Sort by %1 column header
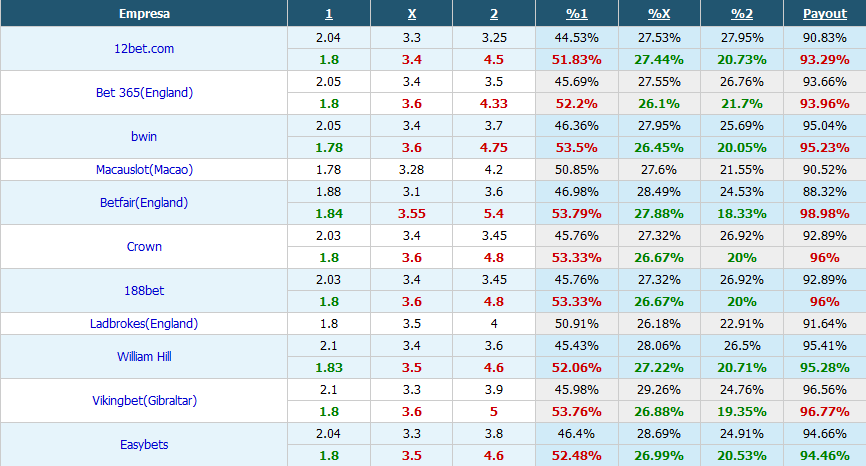Screen dimensions: 866x466 (577, 14)
